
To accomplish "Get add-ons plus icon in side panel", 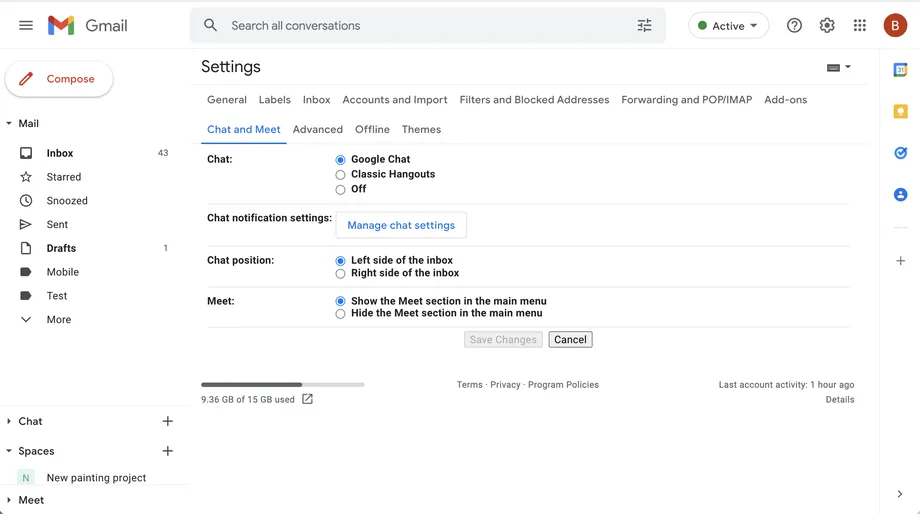I will [900, 261].
